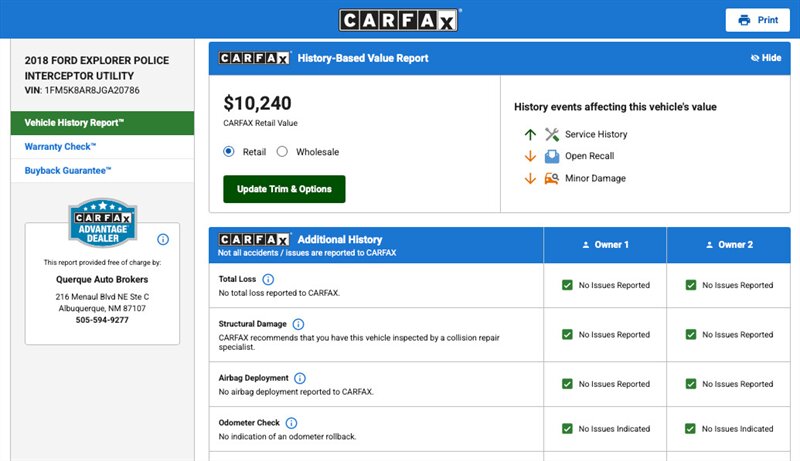Hide the History-Based Value Report
The height and width of the screenshot is (461, 800).
pos(765,58)
